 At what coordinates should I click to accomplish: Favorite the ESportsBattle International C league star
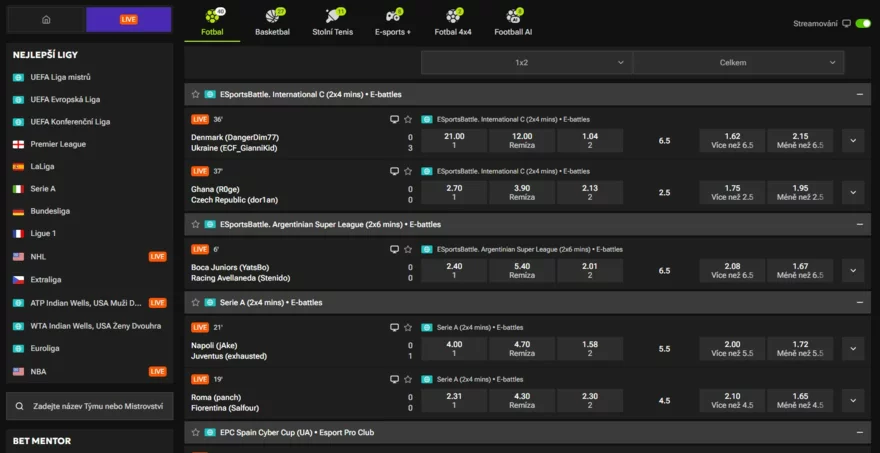195,94
